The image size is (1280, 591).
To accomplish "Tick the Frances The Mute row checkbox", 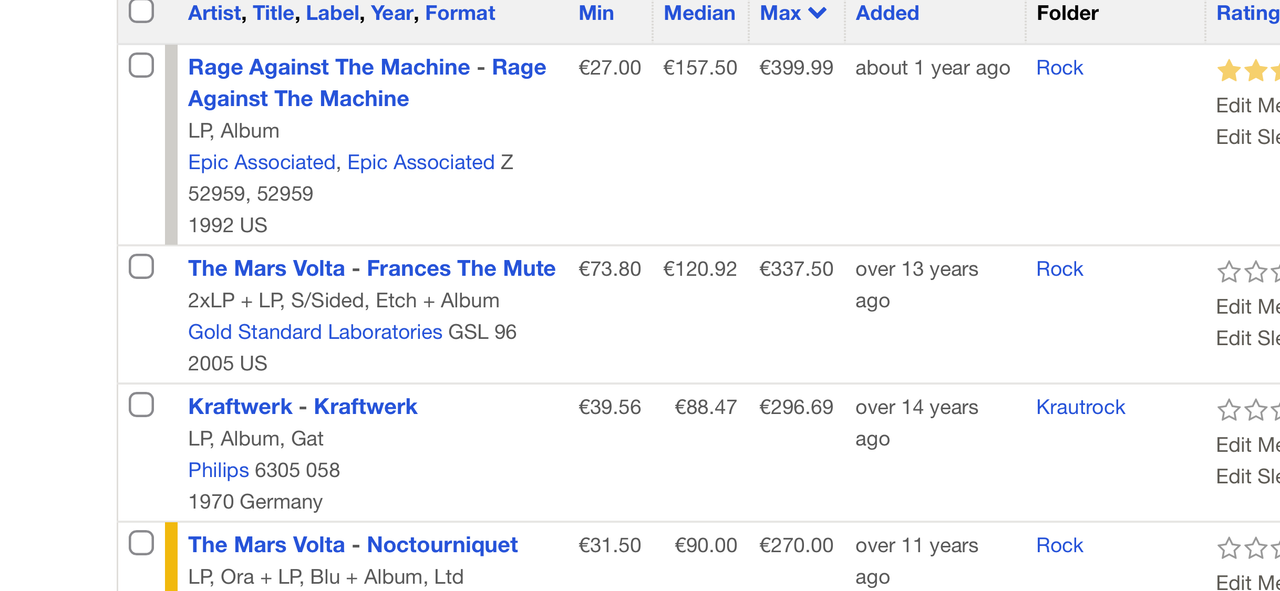I will pos(142,266).
